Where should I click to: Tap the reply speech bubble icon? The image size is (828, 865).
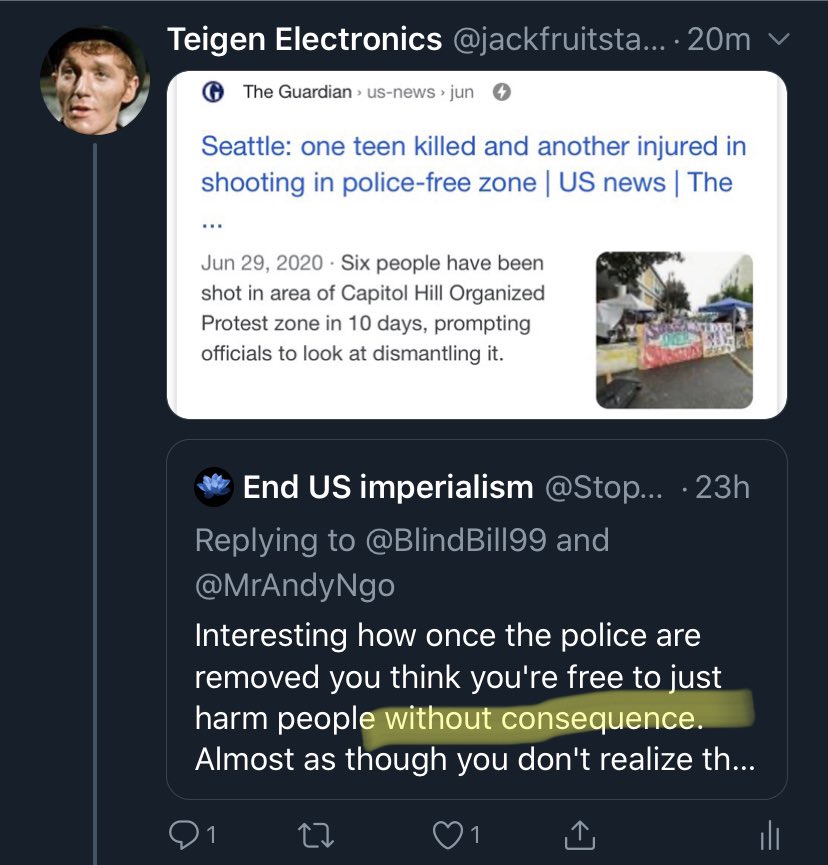183,834
